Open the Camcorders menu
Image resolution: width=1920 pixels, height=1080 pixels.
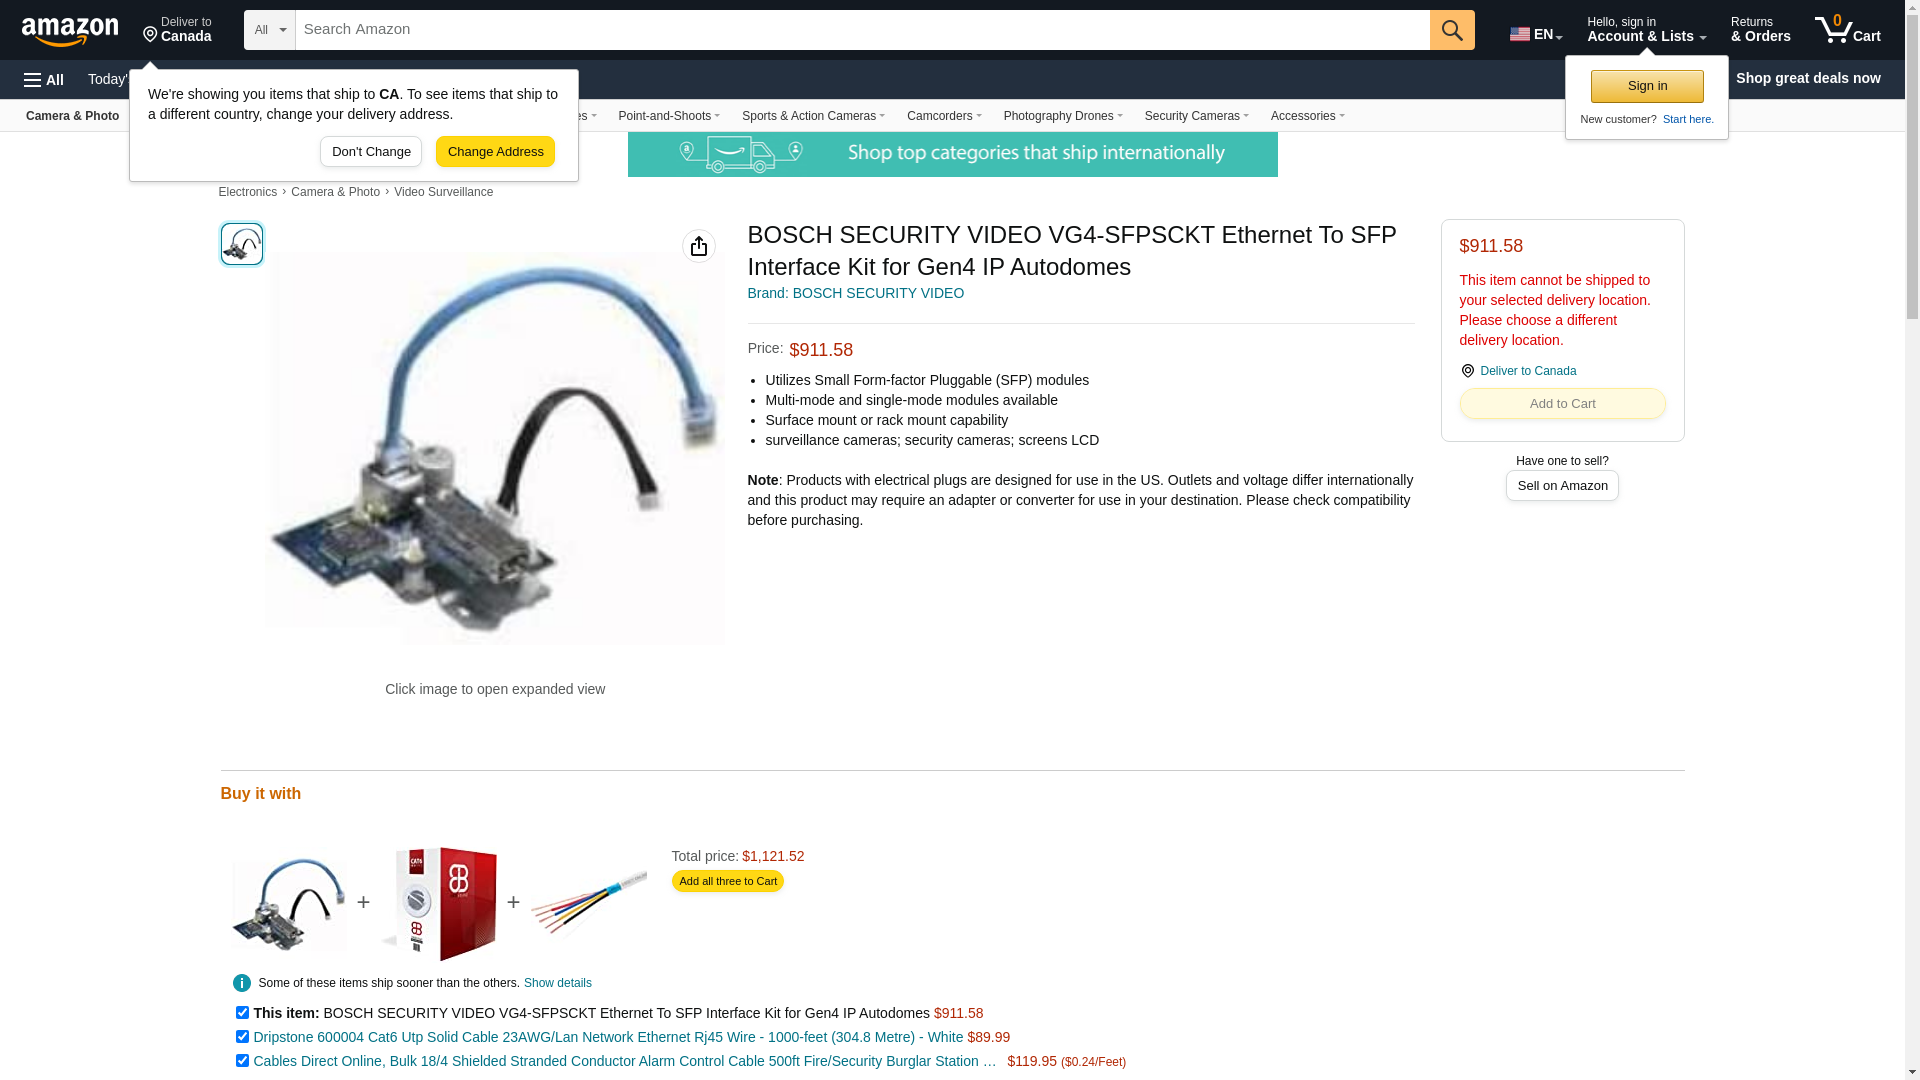(944, 116)
